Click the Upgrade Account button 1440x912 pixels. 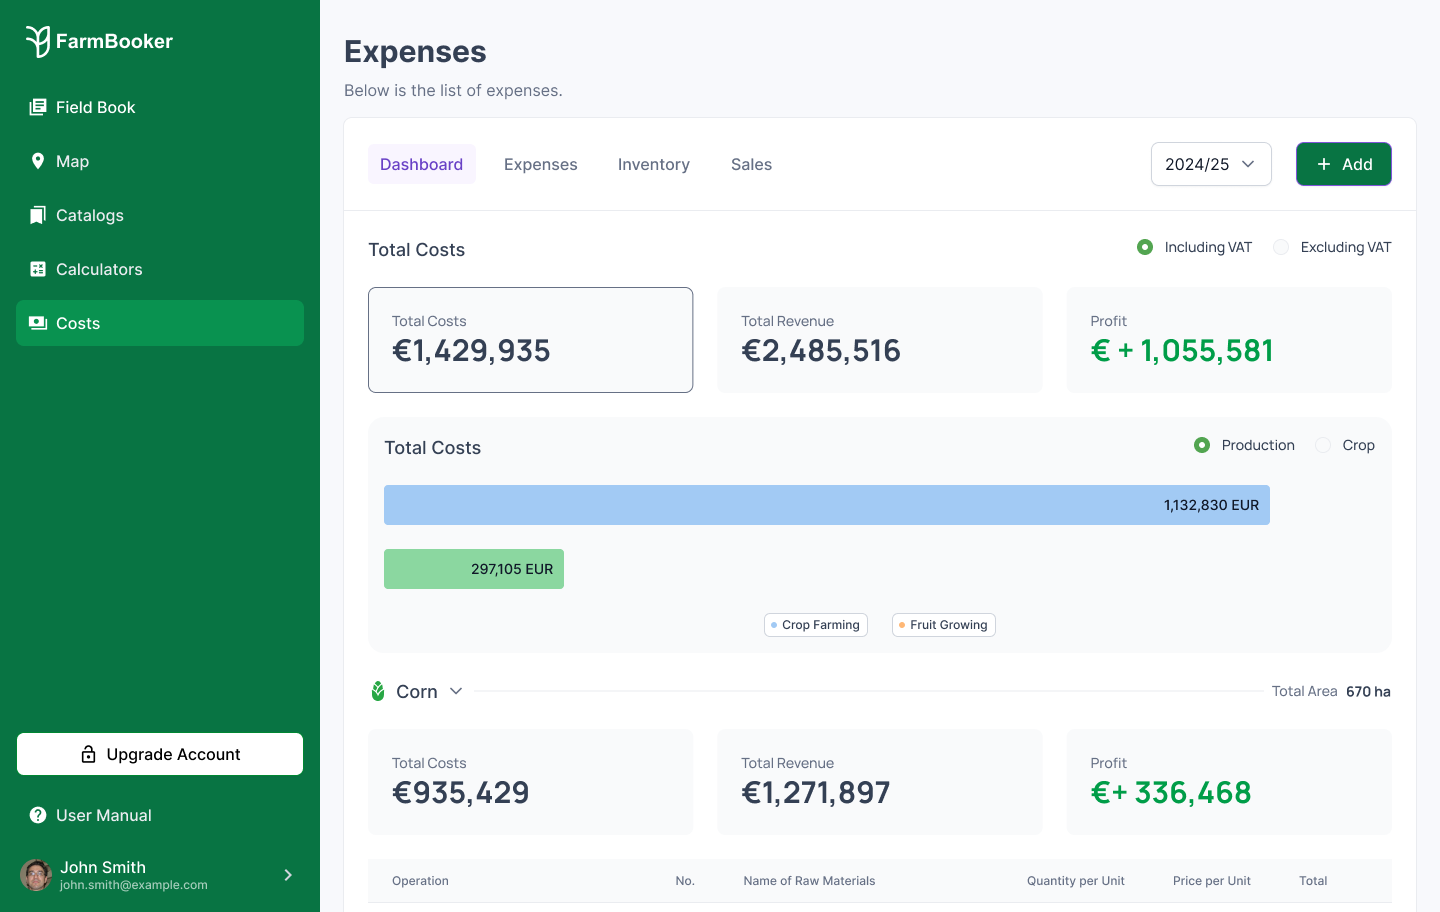[160, 754]
